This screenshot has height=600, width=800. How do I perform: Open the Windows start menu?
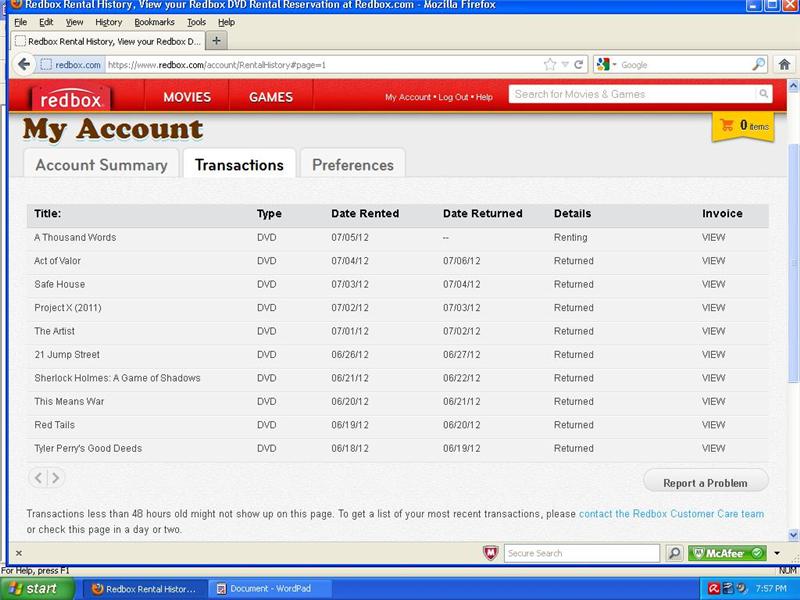coord(37,589)
